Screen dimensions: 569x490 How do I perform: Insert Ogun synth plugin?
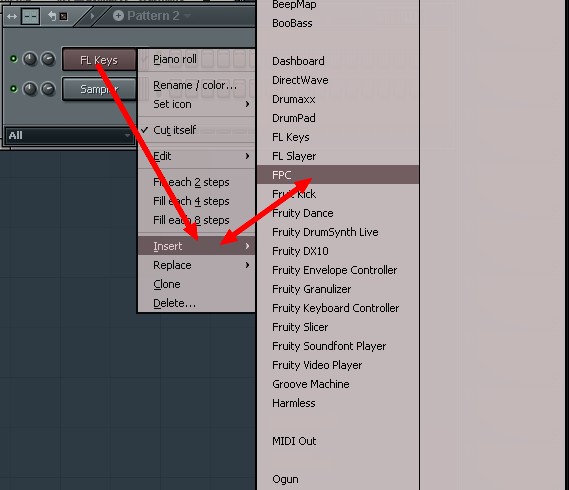coord(338,479)
